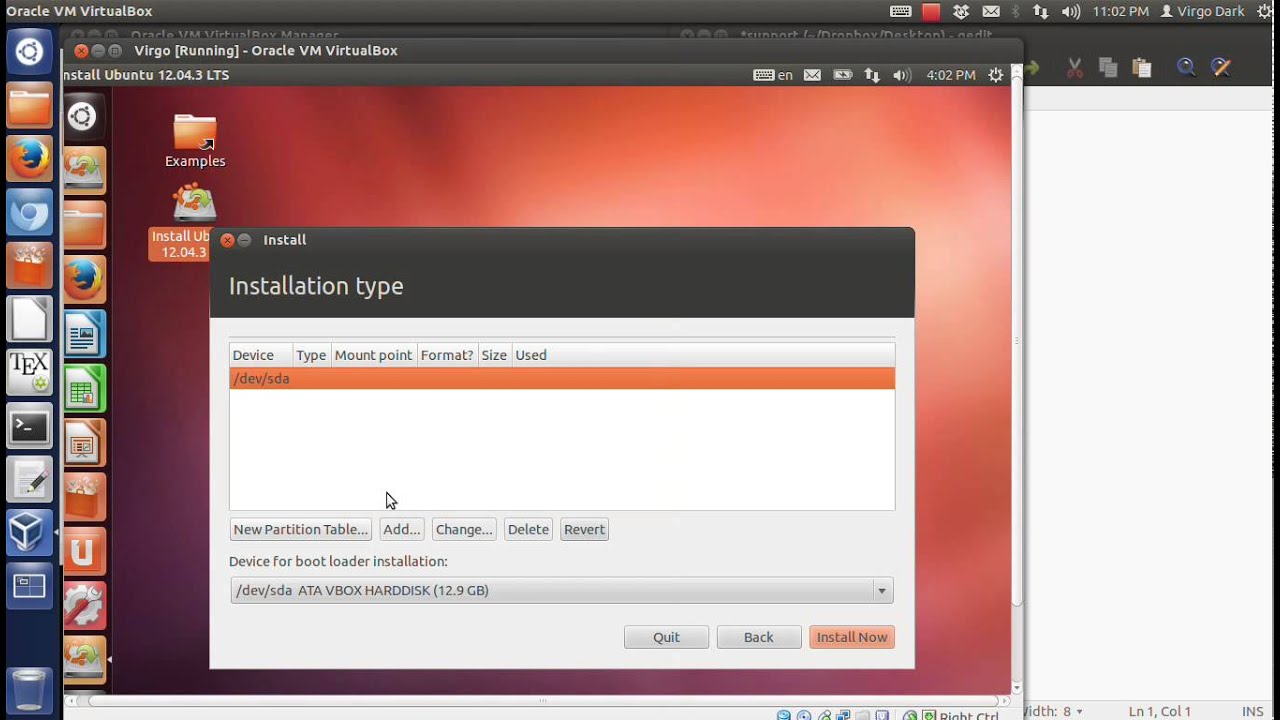Open the guest keyboard layout 'en' menu
The image size is (1280, 720).
773,75
